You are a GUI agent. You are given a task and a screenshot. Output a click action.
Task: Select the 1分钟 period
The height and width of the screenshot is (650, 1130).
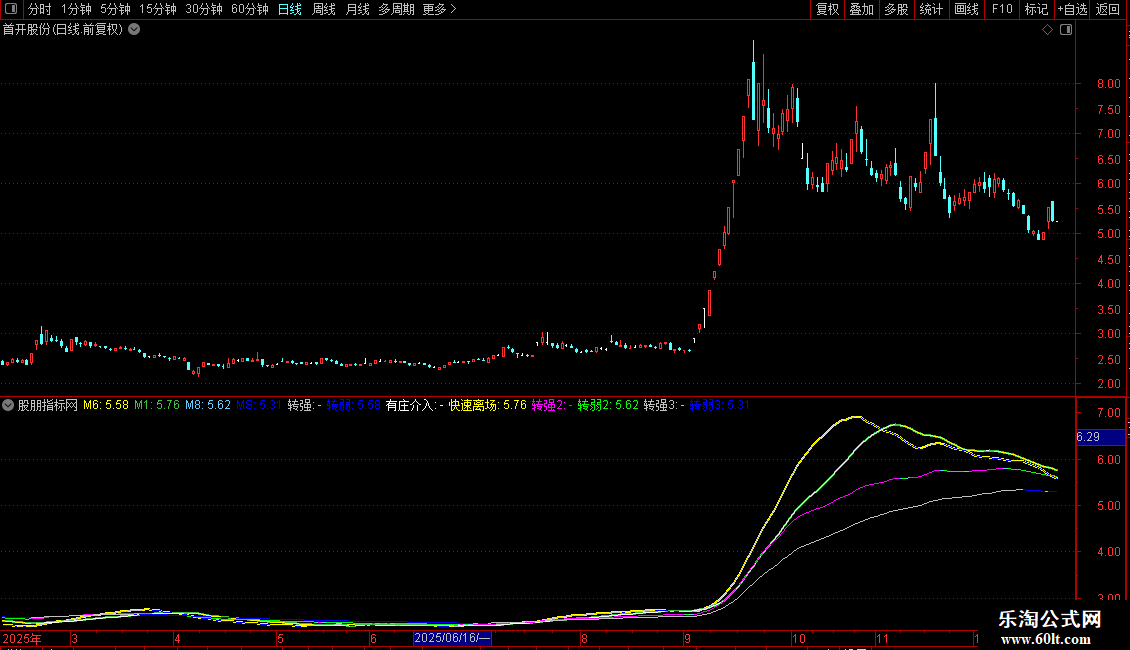coord(76,9)
